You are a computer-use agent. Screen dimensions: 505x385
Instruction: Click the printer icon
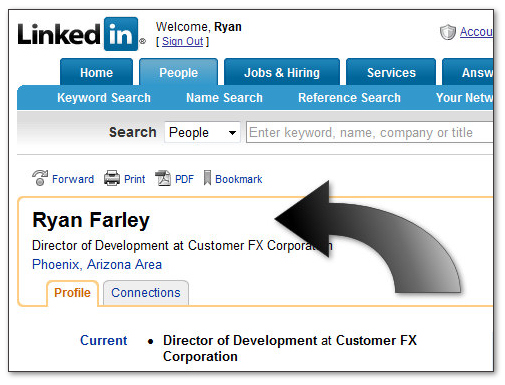[x=112, y=178]
